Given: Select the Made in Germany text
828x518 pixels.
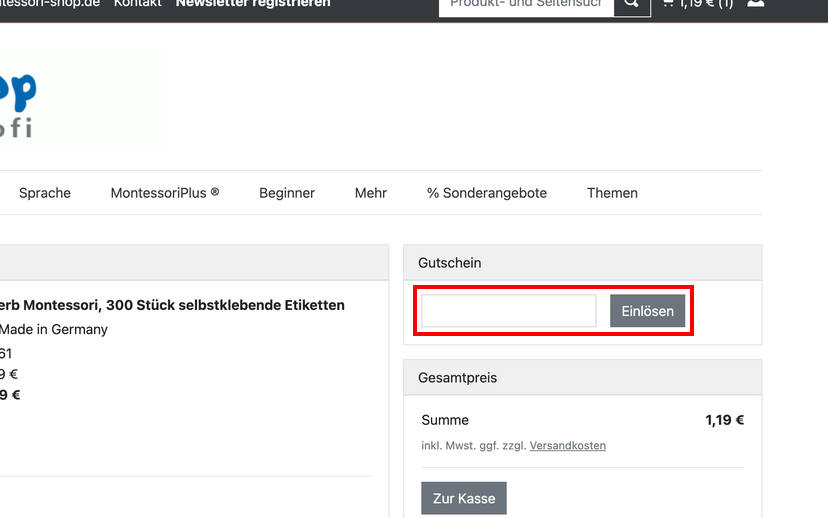Looking at the screenshot, I should point(54,329).
